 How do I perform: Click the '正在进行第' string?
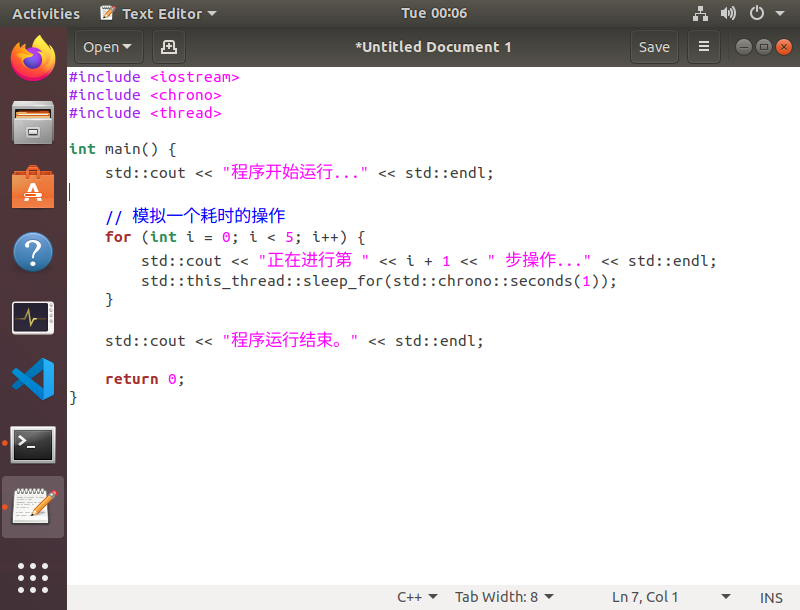(314, 261)
